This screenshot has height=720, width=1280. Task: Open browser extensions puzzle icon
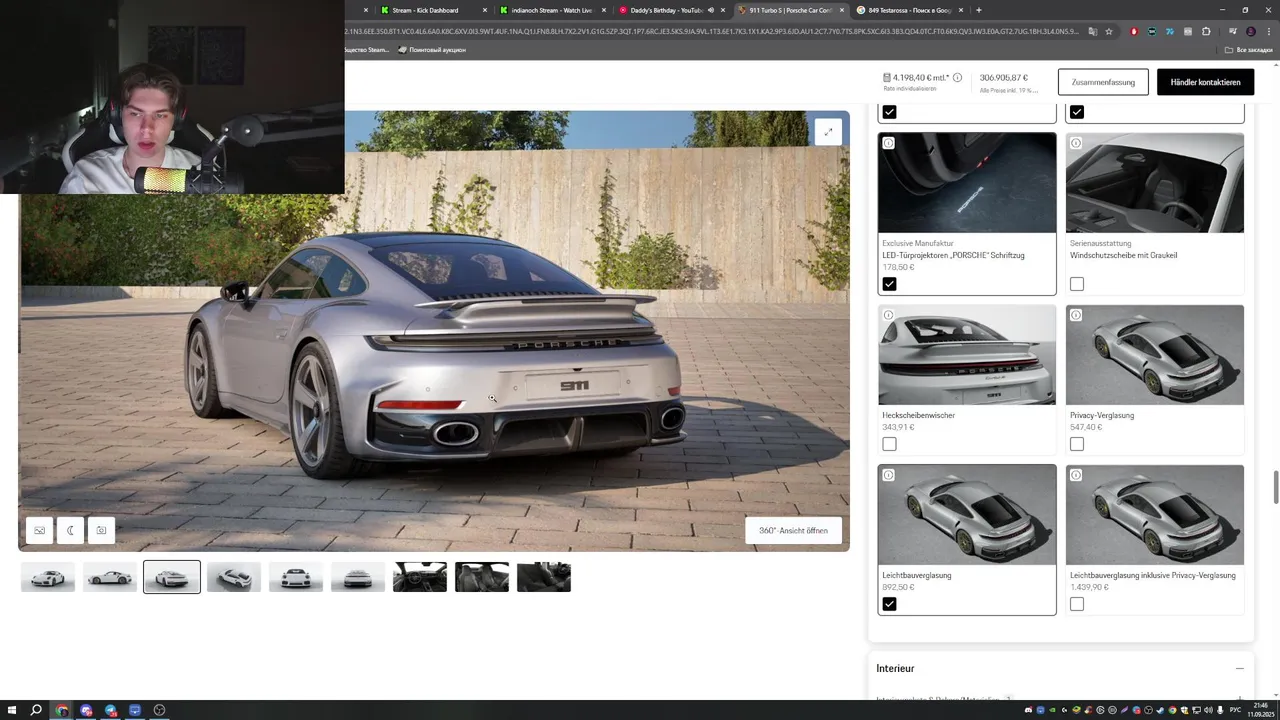click(1206, 31)
